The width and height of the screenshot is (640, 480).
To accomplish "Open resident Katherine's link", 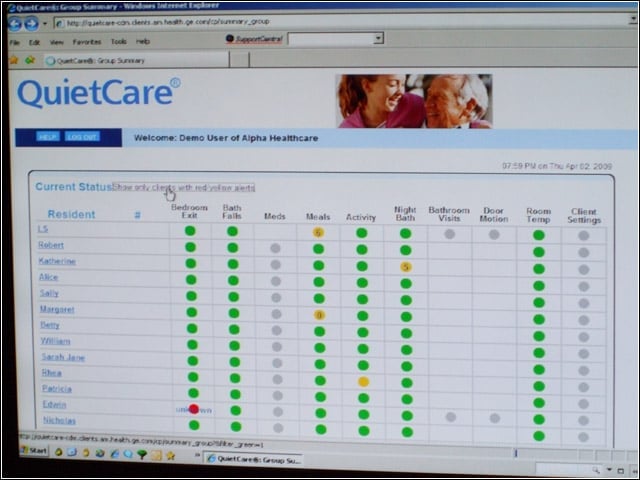I will [57, 261].
